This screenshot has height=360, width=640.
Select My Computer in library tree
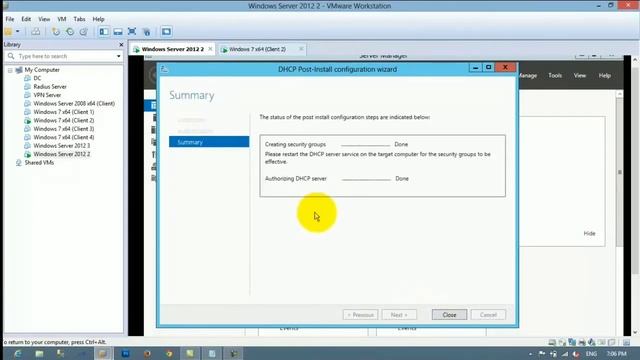(x=42, y=70)
